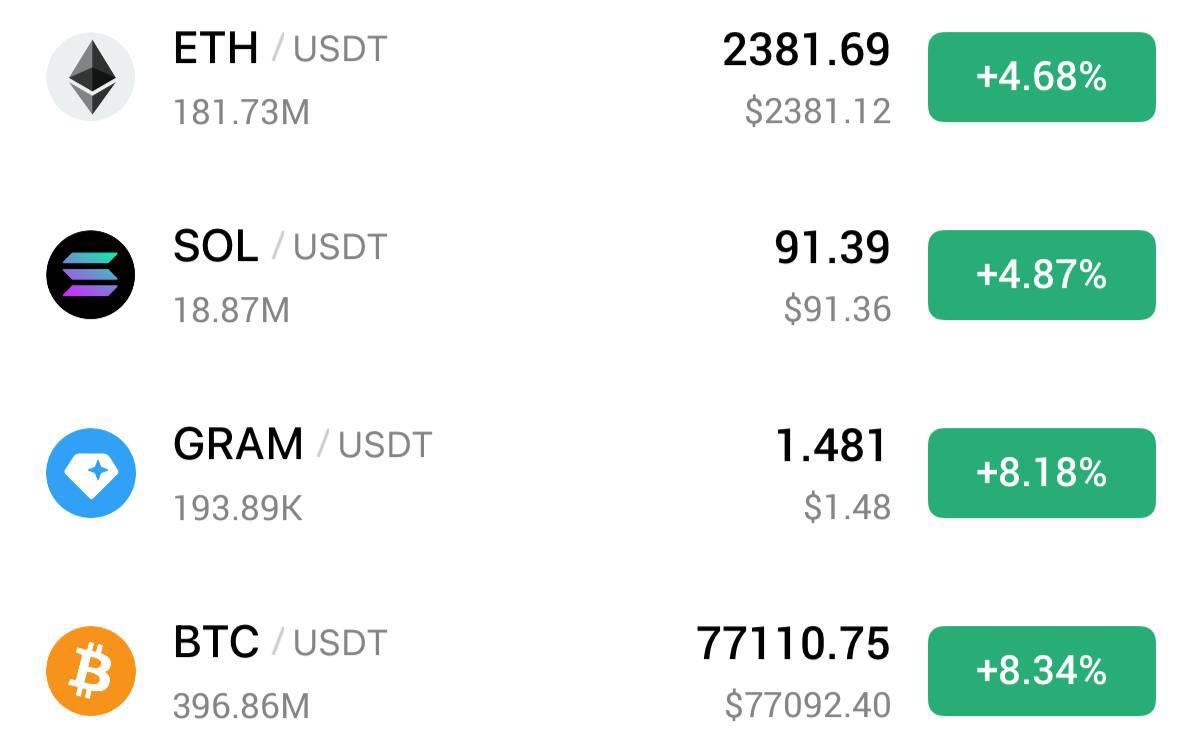Viewport: 1202px width, 744px height.
Task: Select the SOL price 91.39
Action: point(832,248)
